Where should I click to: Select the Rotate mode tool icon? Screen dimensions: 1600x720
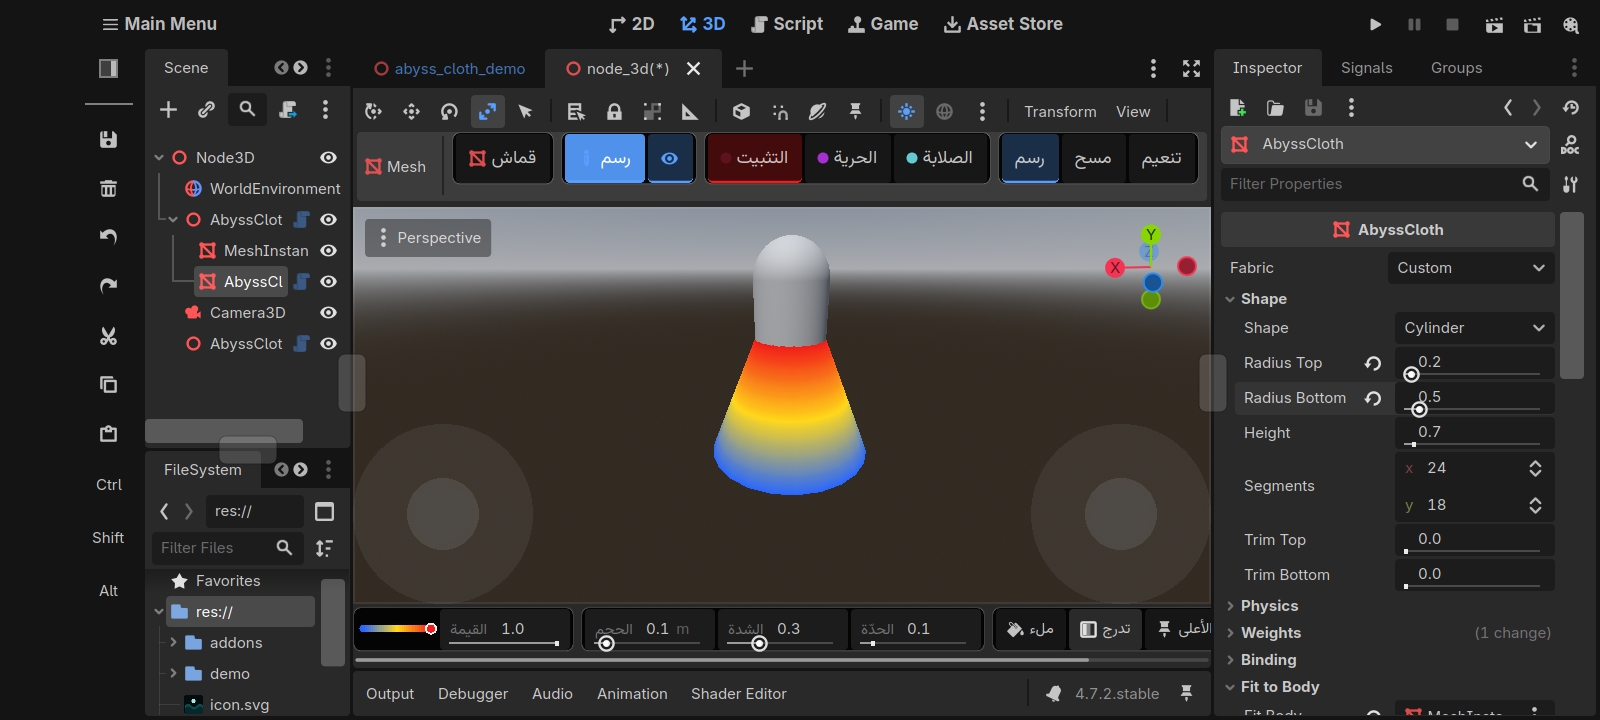[x=449, y=111]
